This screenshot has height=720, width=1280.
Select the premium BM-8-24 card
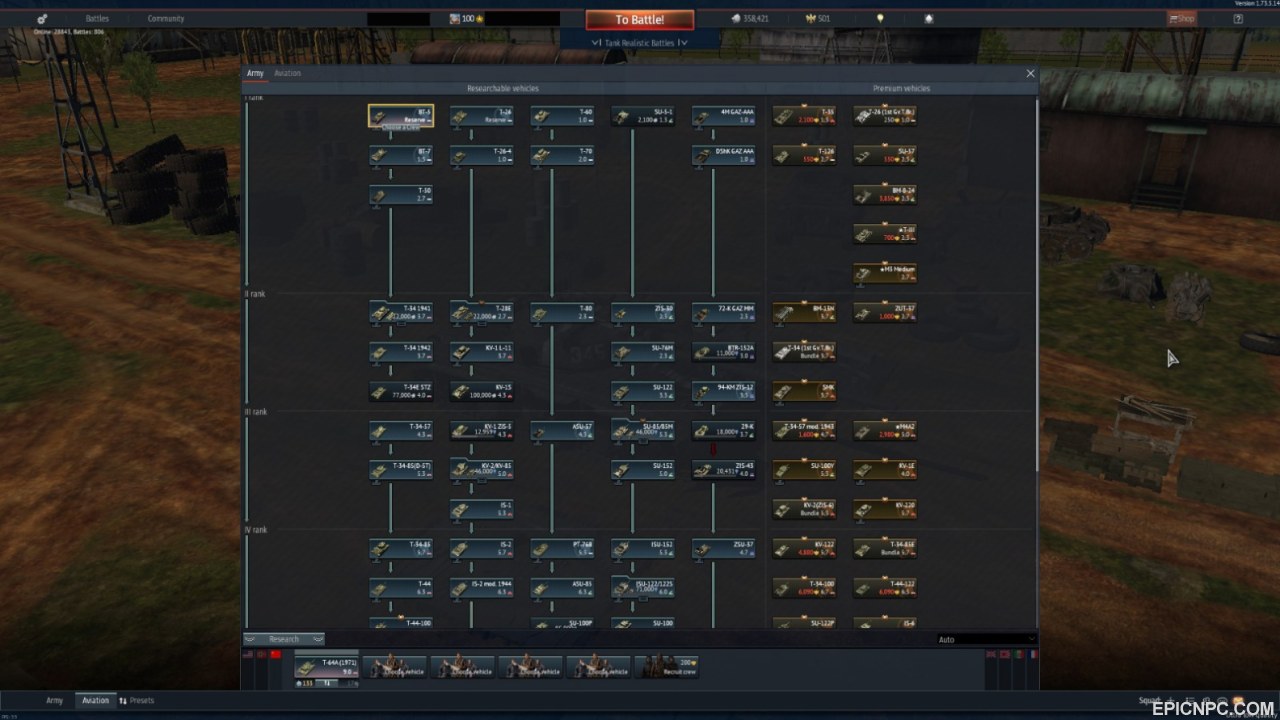[885, 194]
